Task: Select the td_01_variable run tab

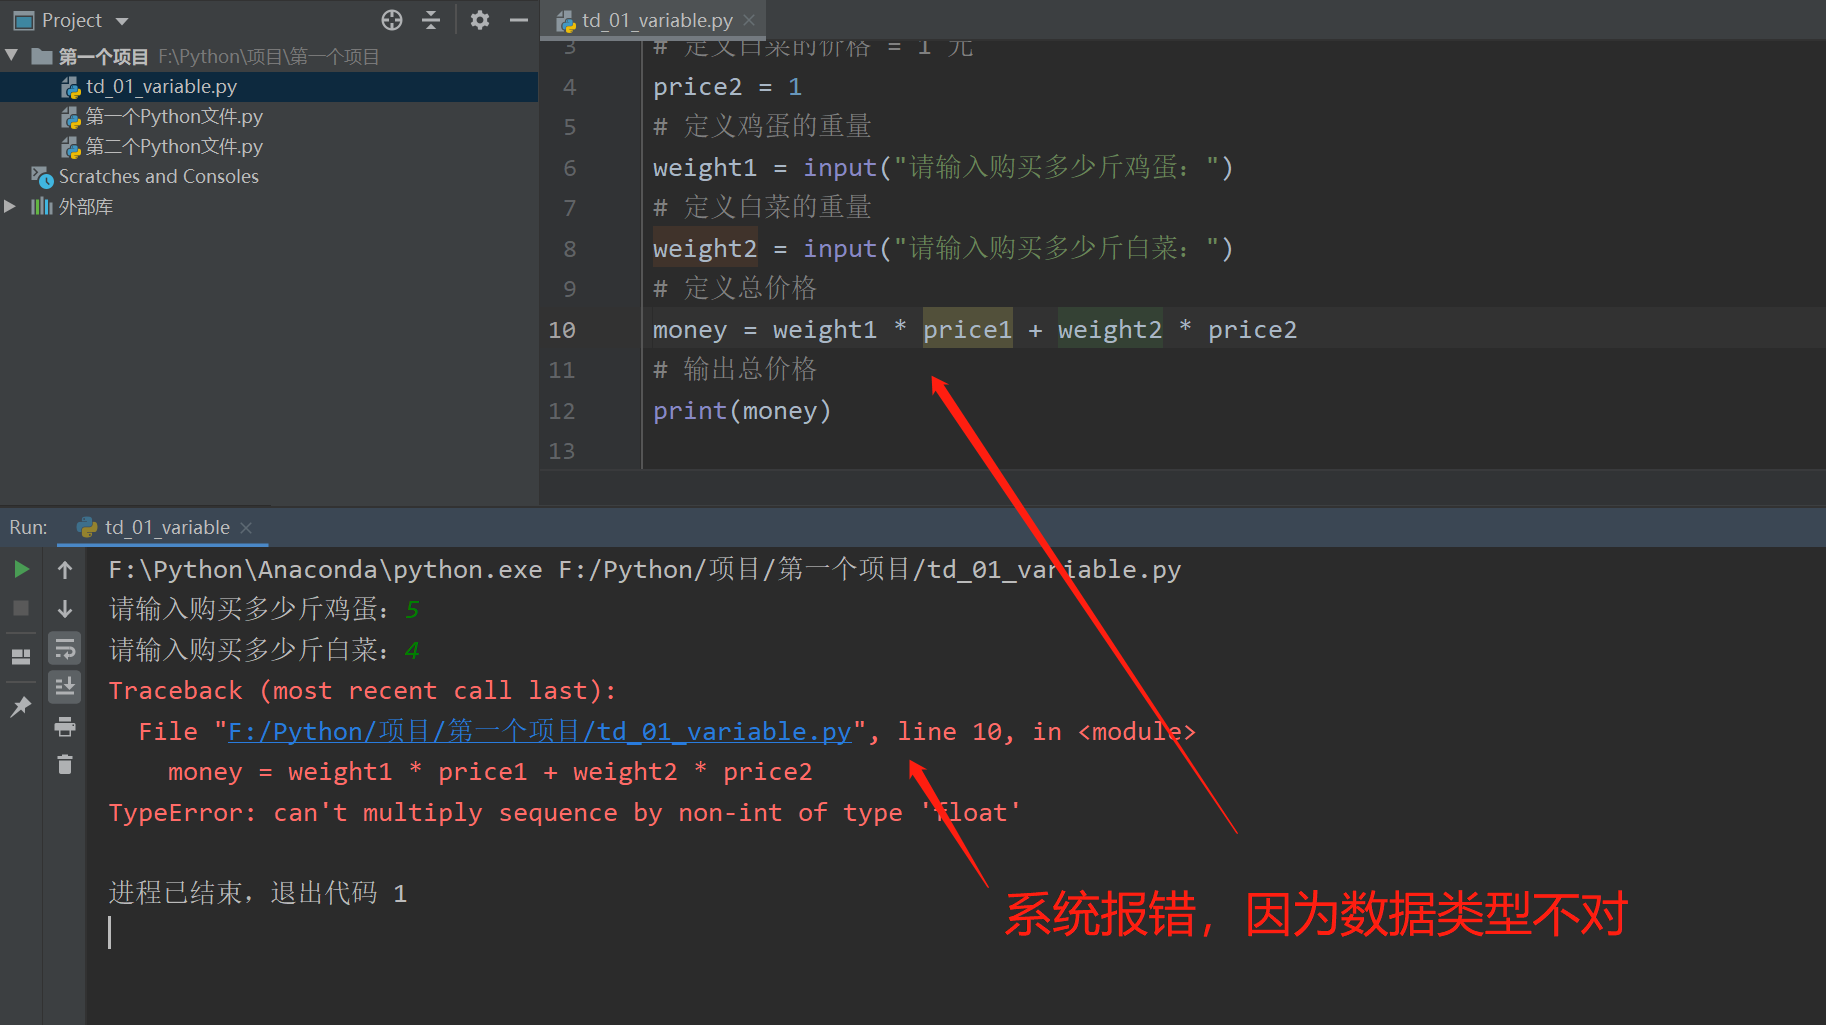Action: tap(167, 527)
